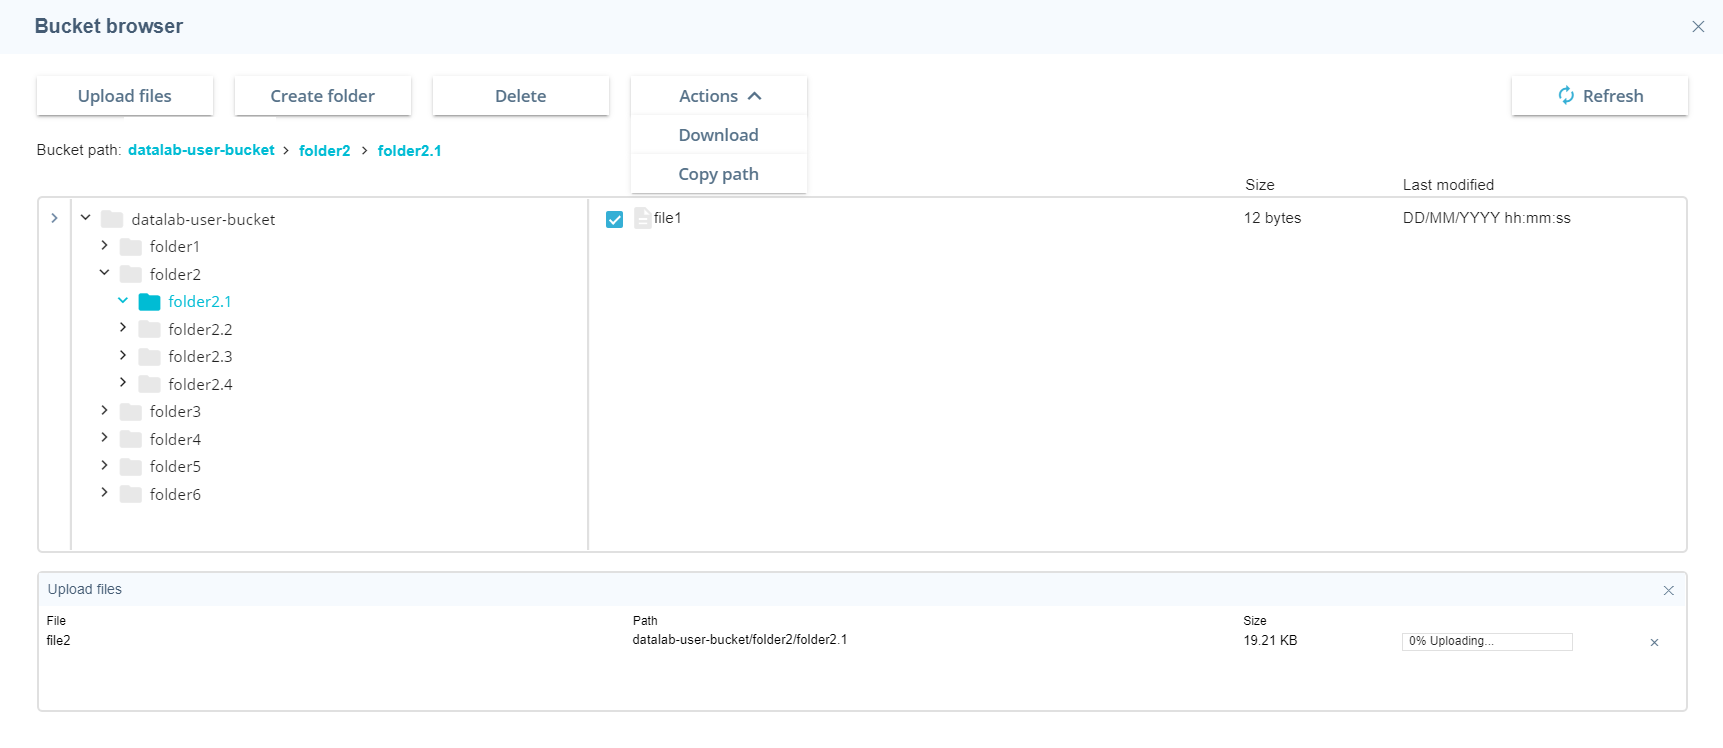Collapse the Actions dropdown menu
1723x748 pixels.
click(x=719, y=96)
